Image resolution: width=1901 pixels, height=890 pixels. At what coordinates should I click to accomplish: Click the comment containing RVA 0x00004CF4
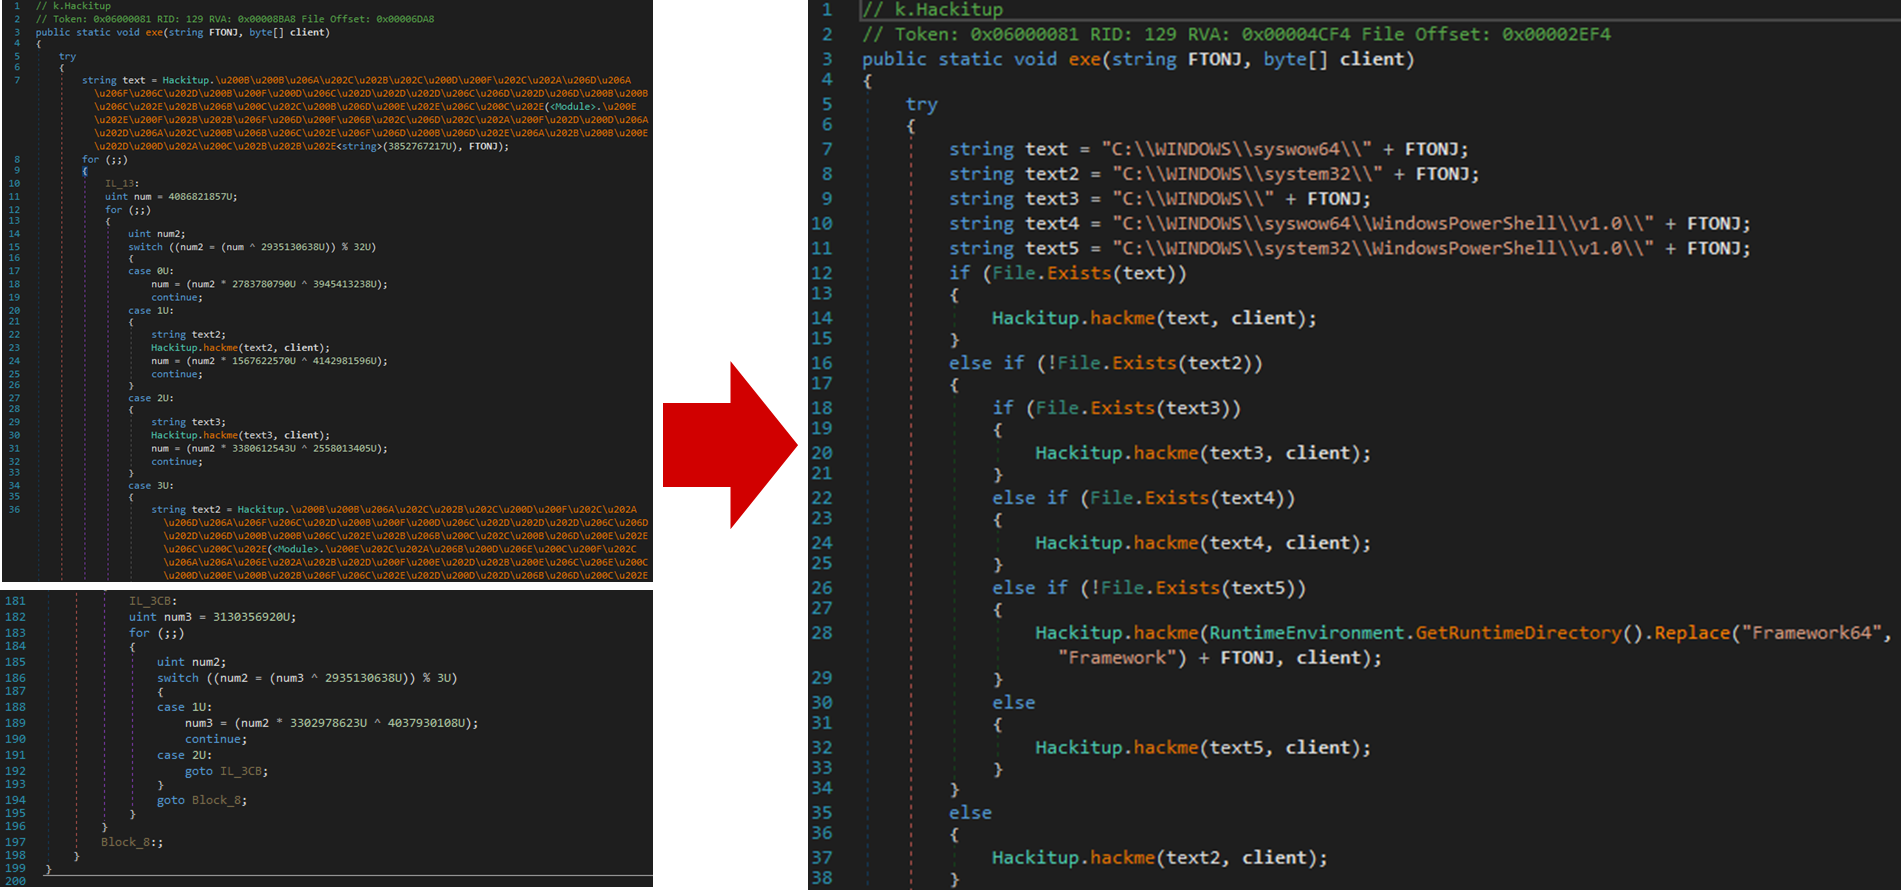click(x=1236, y=34)
